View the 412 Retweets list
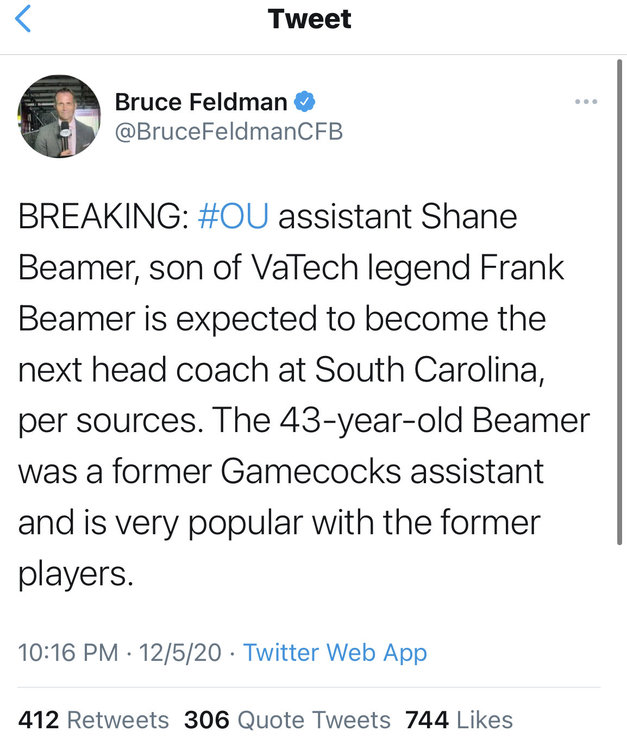This screenshot has width=627, height=750. [93, 719]
